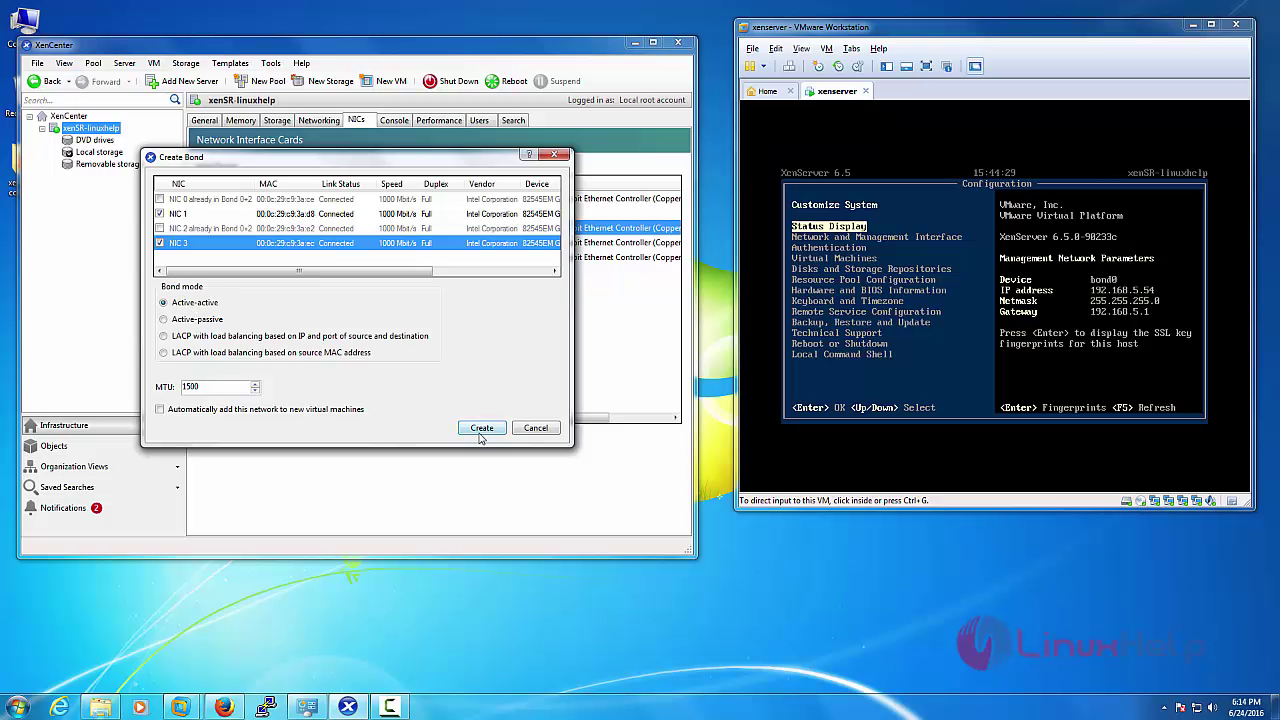This screenshot has width=1280, height=720.
Task: Click the MTU input field
Action: [x=215, y=387]
